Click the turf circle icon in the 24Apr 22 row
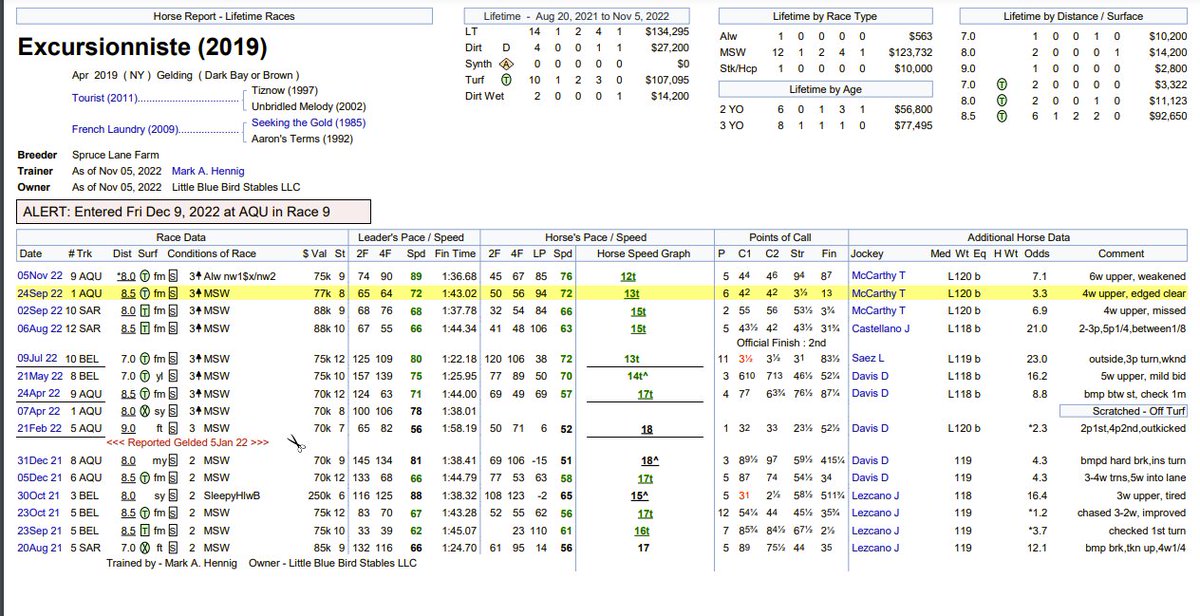This screenshot has width=1200, height=616. click(x=145, y=394)
